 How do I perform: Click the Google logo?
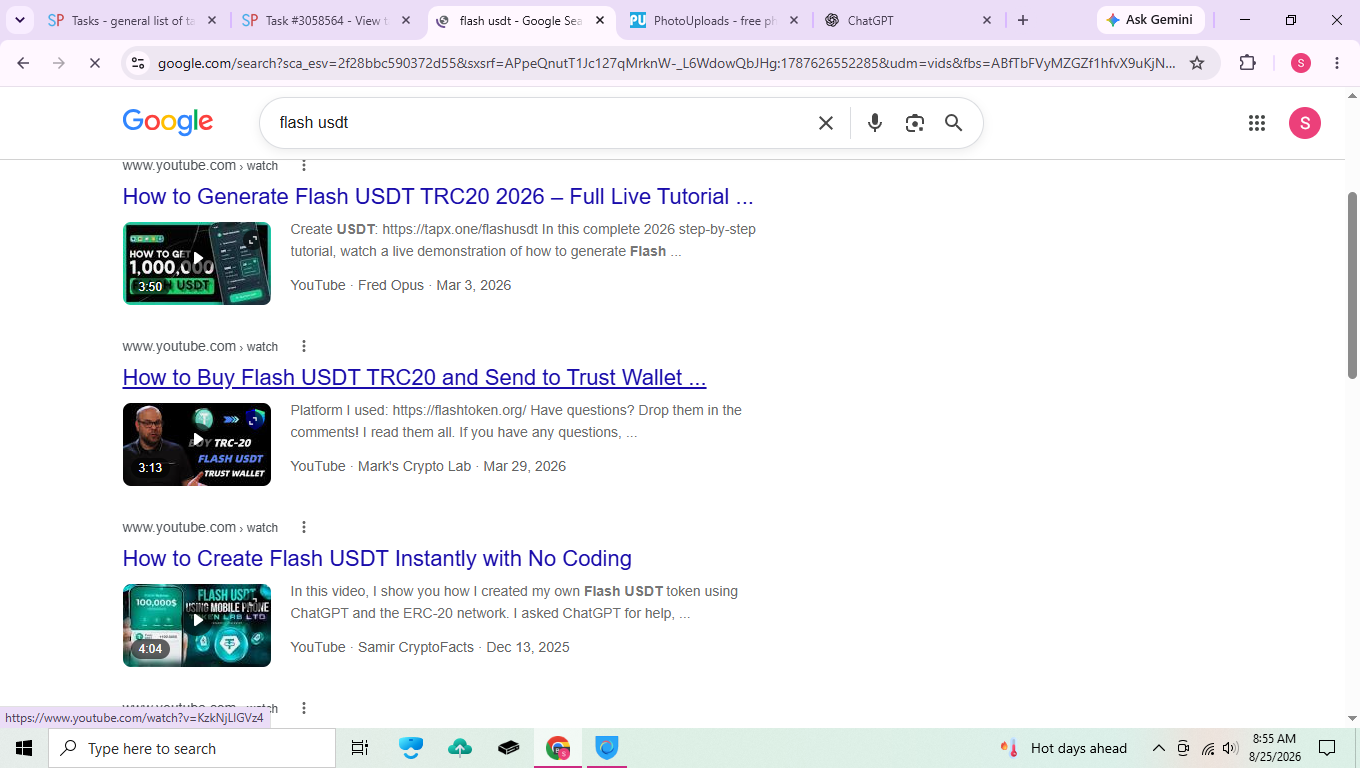click(168, 122)
